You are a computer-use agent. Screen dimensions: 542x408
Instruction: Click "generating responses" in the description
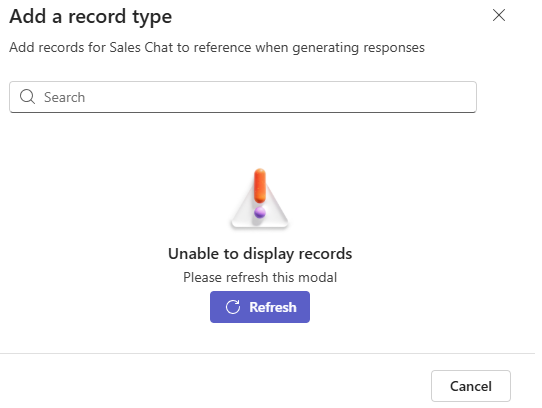358,48
